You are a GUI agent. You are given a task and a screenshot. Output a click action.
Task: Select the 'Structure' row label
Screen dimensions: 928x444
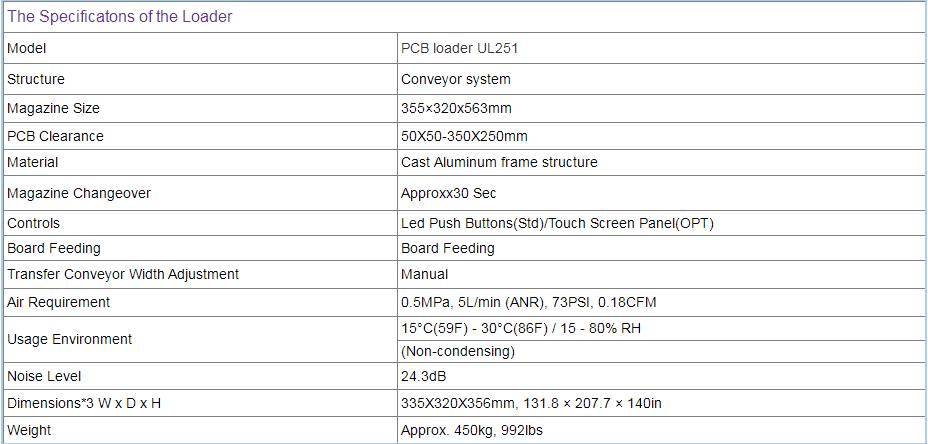pyautogui.click(x=36, y=79)
